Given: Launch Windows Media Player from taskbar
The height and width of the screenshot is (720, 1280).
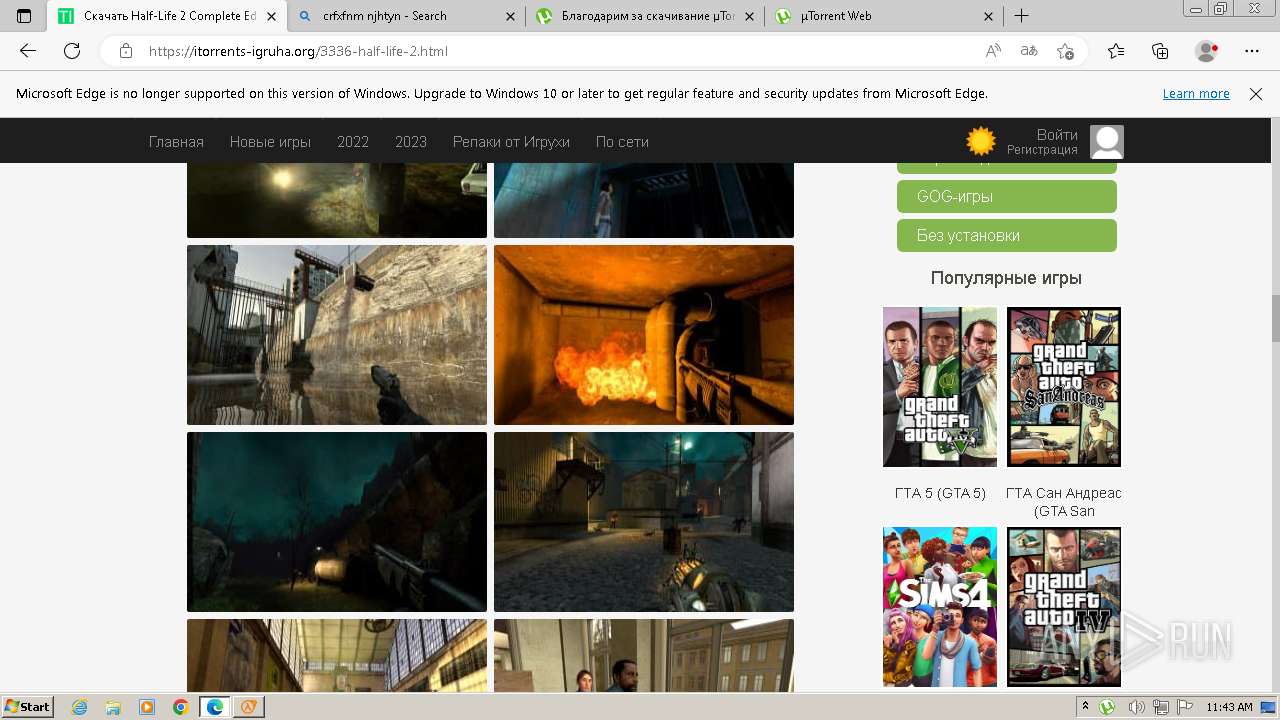Looking at the screenshot, I should click(x=147, y=707).
